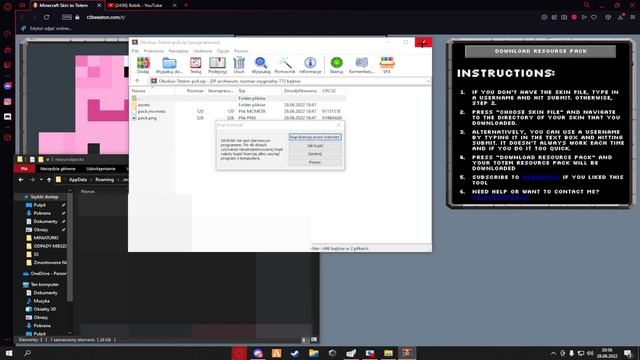Click the Explorer sidebar scroll down arrow
Image resolution: width=640 pixels, height=360 pixels.
(x=70, y=333)
